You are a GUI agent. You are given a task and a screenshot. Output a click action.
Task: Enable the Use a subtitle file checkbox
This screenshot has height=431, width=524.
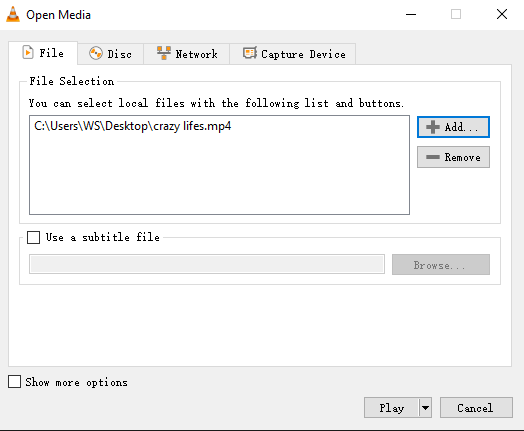tap(33, 238)
